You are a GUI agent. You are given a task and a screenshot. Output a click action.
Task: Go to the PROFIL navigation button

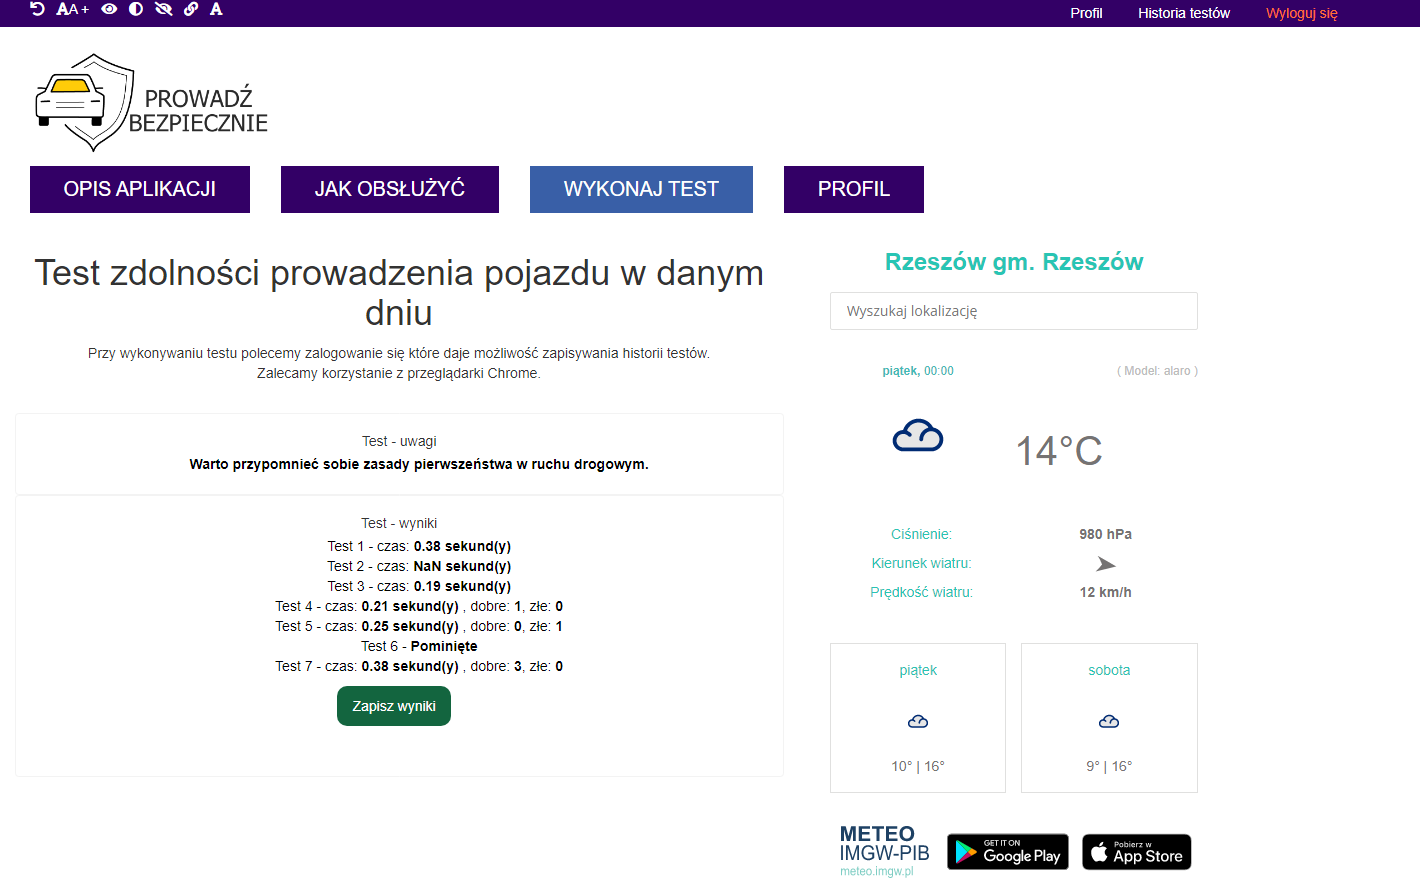tap(854, 189)
